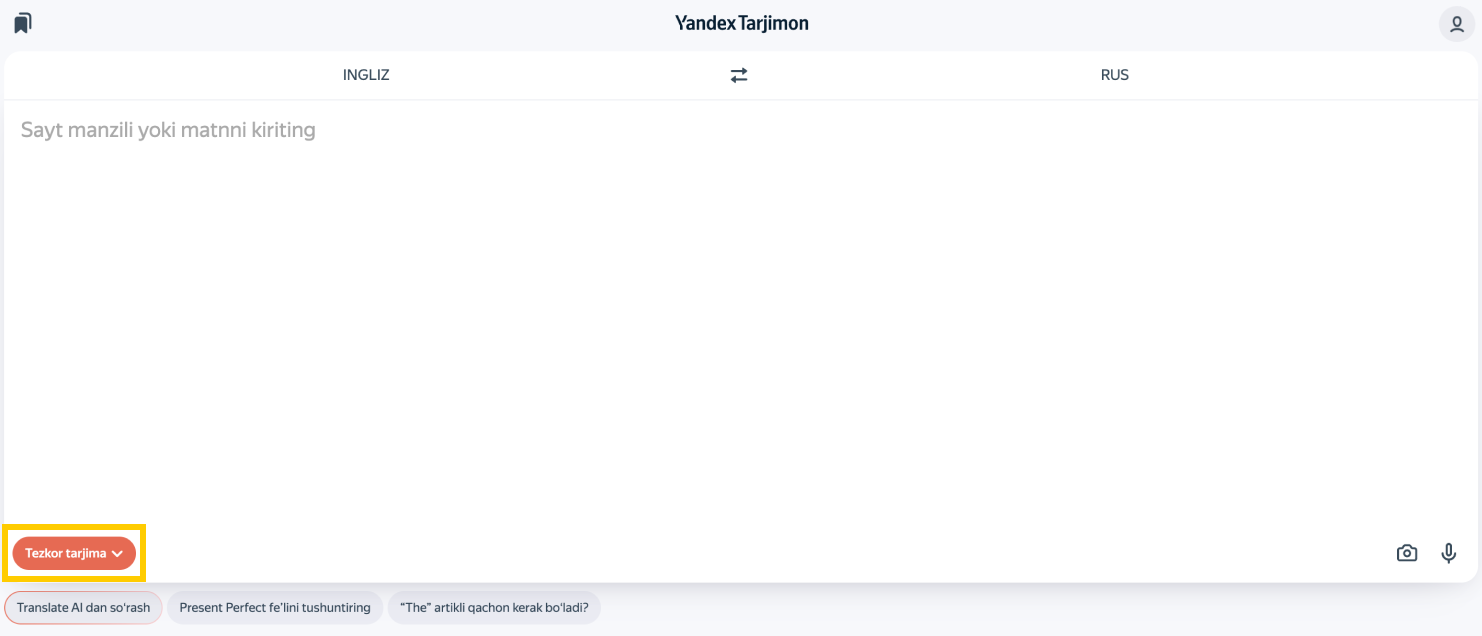Click the Tezkor tarjima label text
Viewport: 1482px width, 636px height.
click(65, 553)
